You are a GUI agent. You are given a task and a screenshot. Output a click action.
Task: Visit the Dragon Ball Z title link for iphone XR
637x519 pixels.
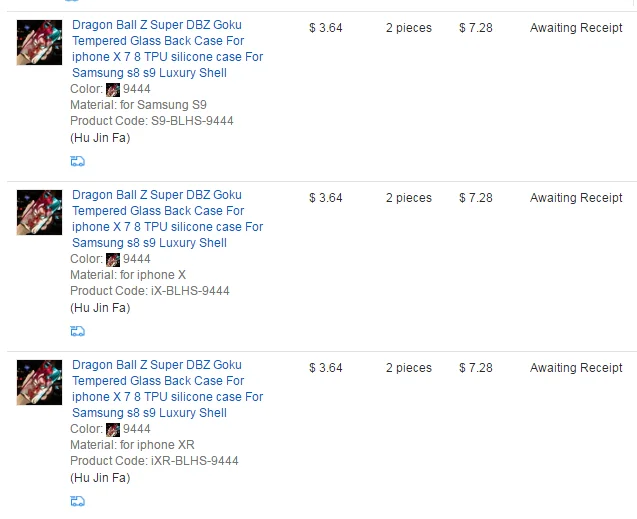(x=167, y=389)
